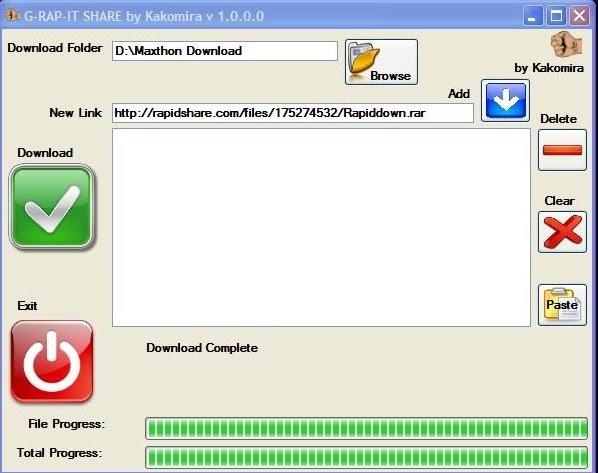Click the Download Complete status text

[x=202, y=348]
